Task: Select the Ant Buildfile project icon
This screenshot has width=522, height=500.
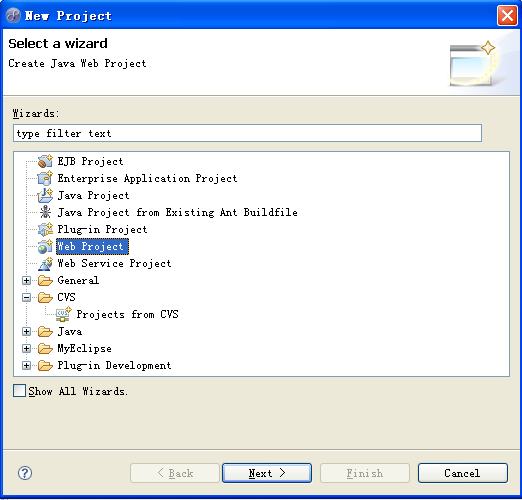Action: tap(45, 212)
